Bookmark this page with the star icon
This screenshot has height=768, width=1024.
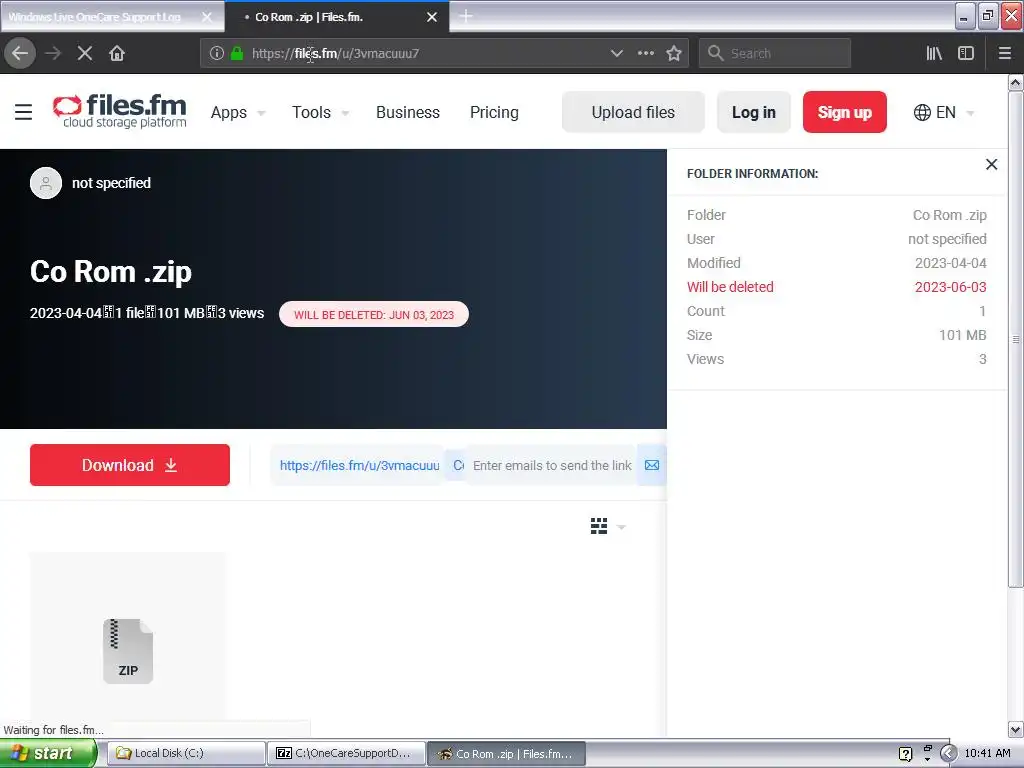674,53
